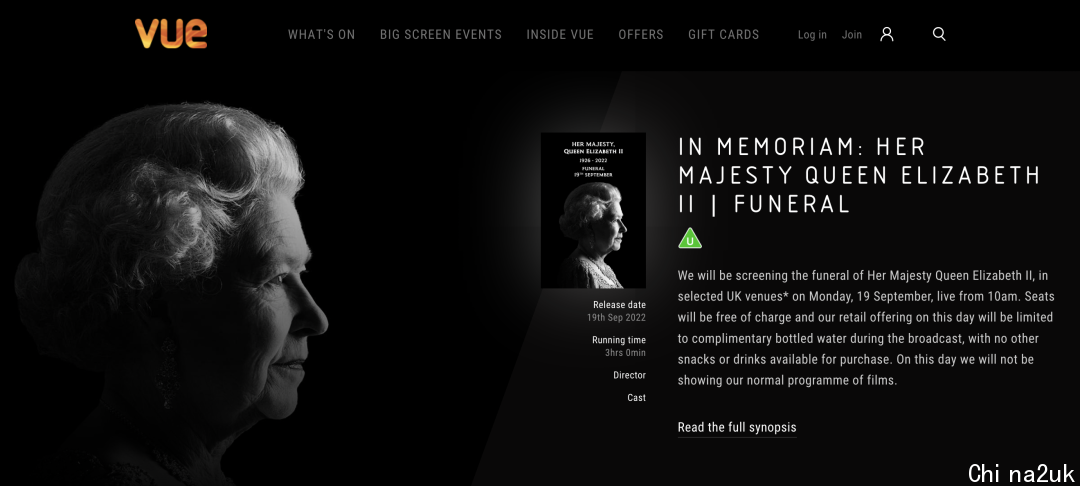The height and width of the screenshot is (486, 1080).
Task: Read the full synopsis link
Action: 737,427
